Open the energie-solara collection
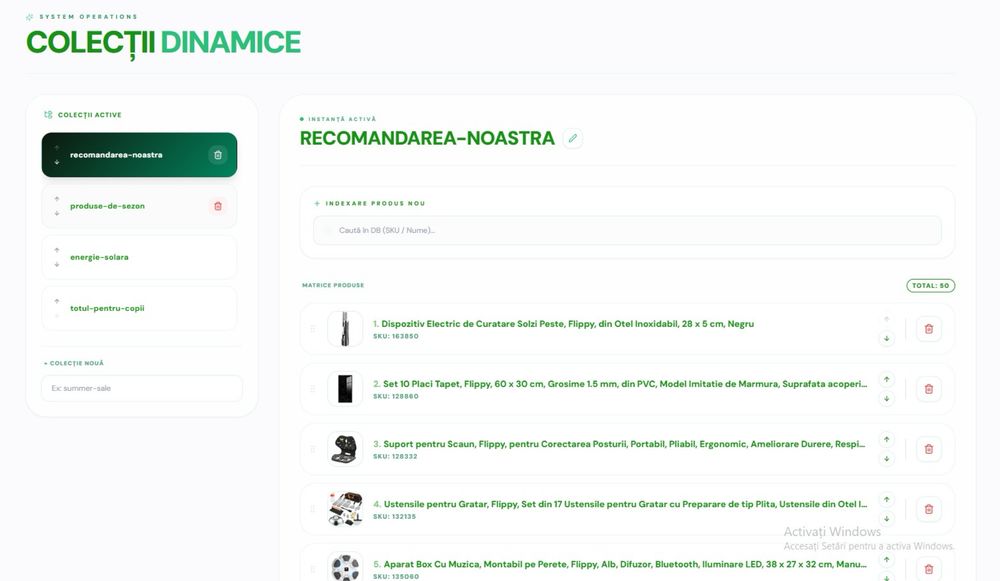 pos(139,257)
